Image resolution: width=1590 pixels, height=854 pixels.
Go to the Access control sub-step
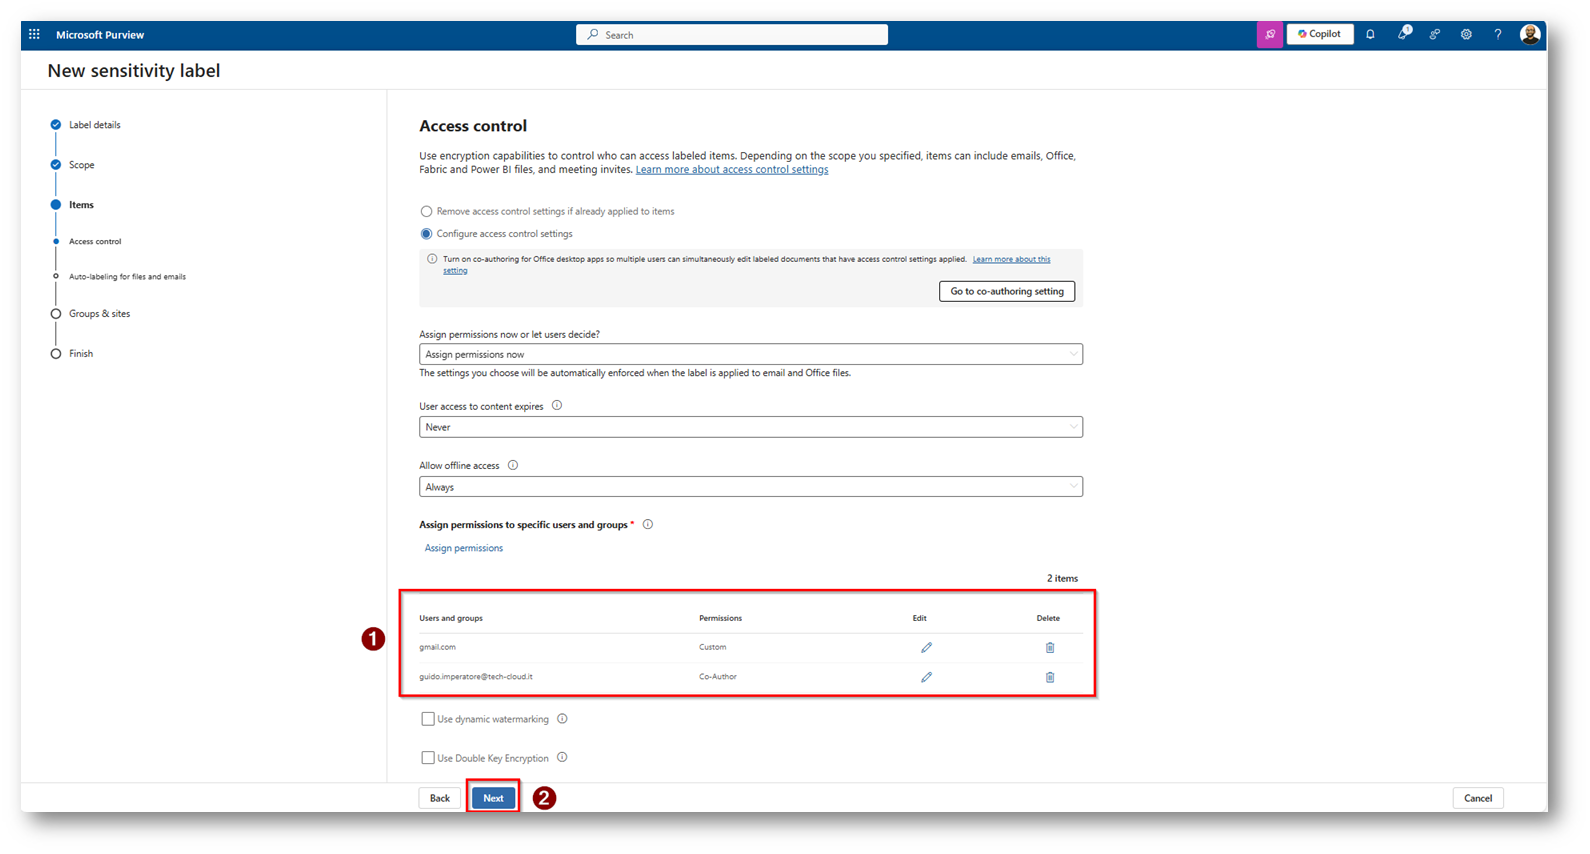coord(95,241)
